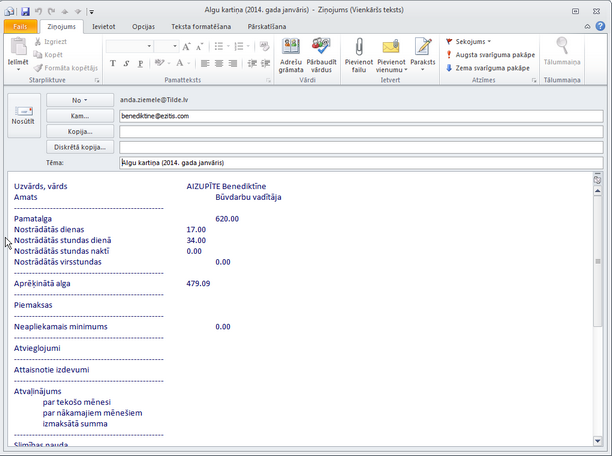Click the scroll down arrow of message body
The width and height of the screenshot is (612, 456).
598,441
